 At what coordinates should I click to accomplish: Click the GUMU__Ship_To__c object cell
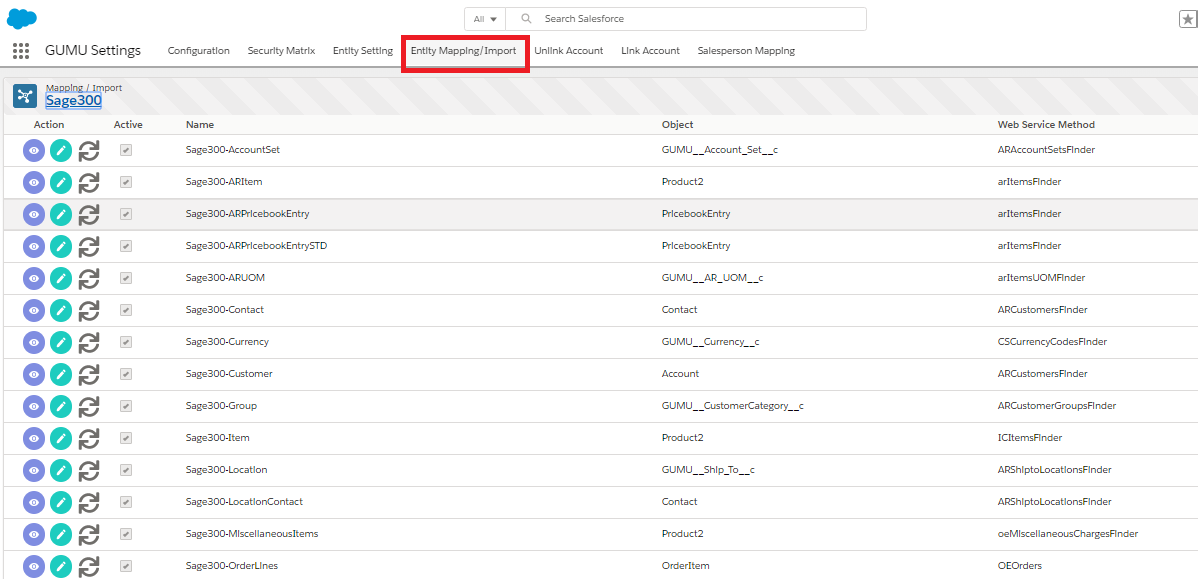[708, 470]
